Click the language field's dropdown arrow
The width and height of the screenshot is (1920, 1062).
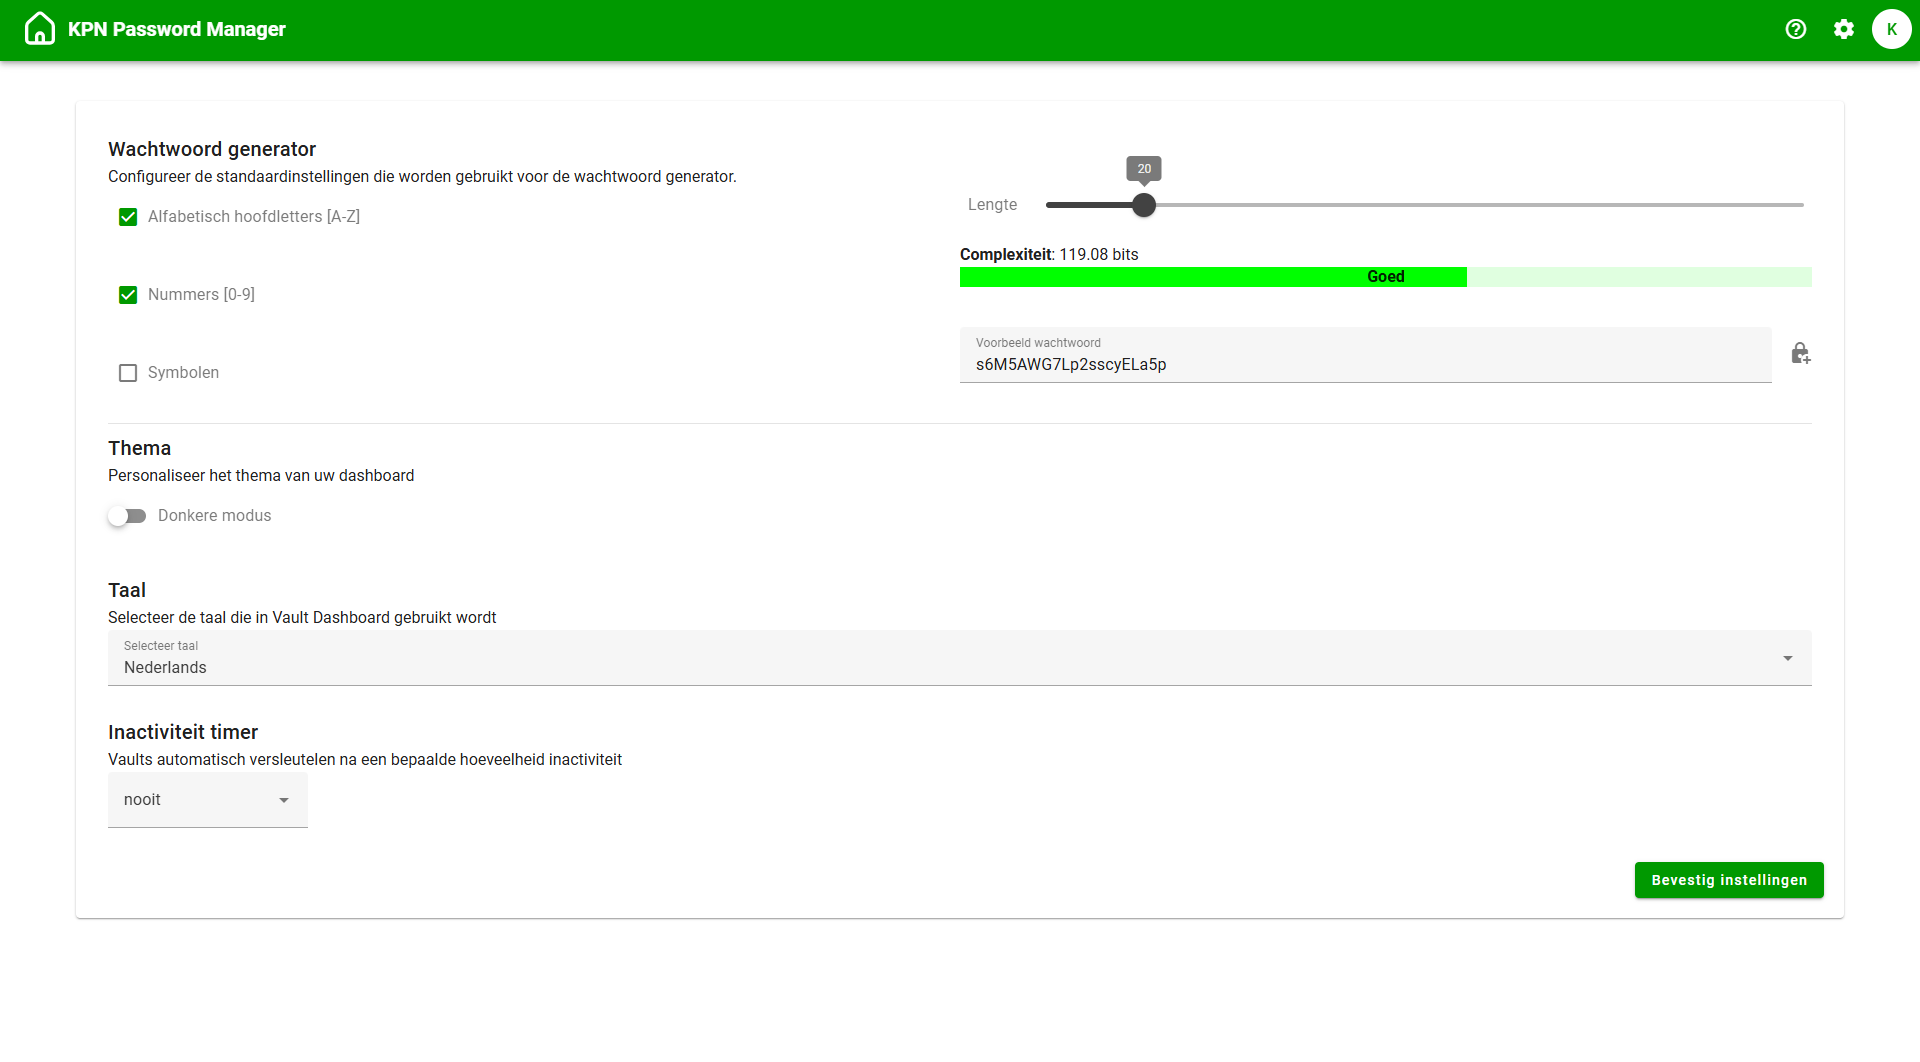tap(1787, 658)
